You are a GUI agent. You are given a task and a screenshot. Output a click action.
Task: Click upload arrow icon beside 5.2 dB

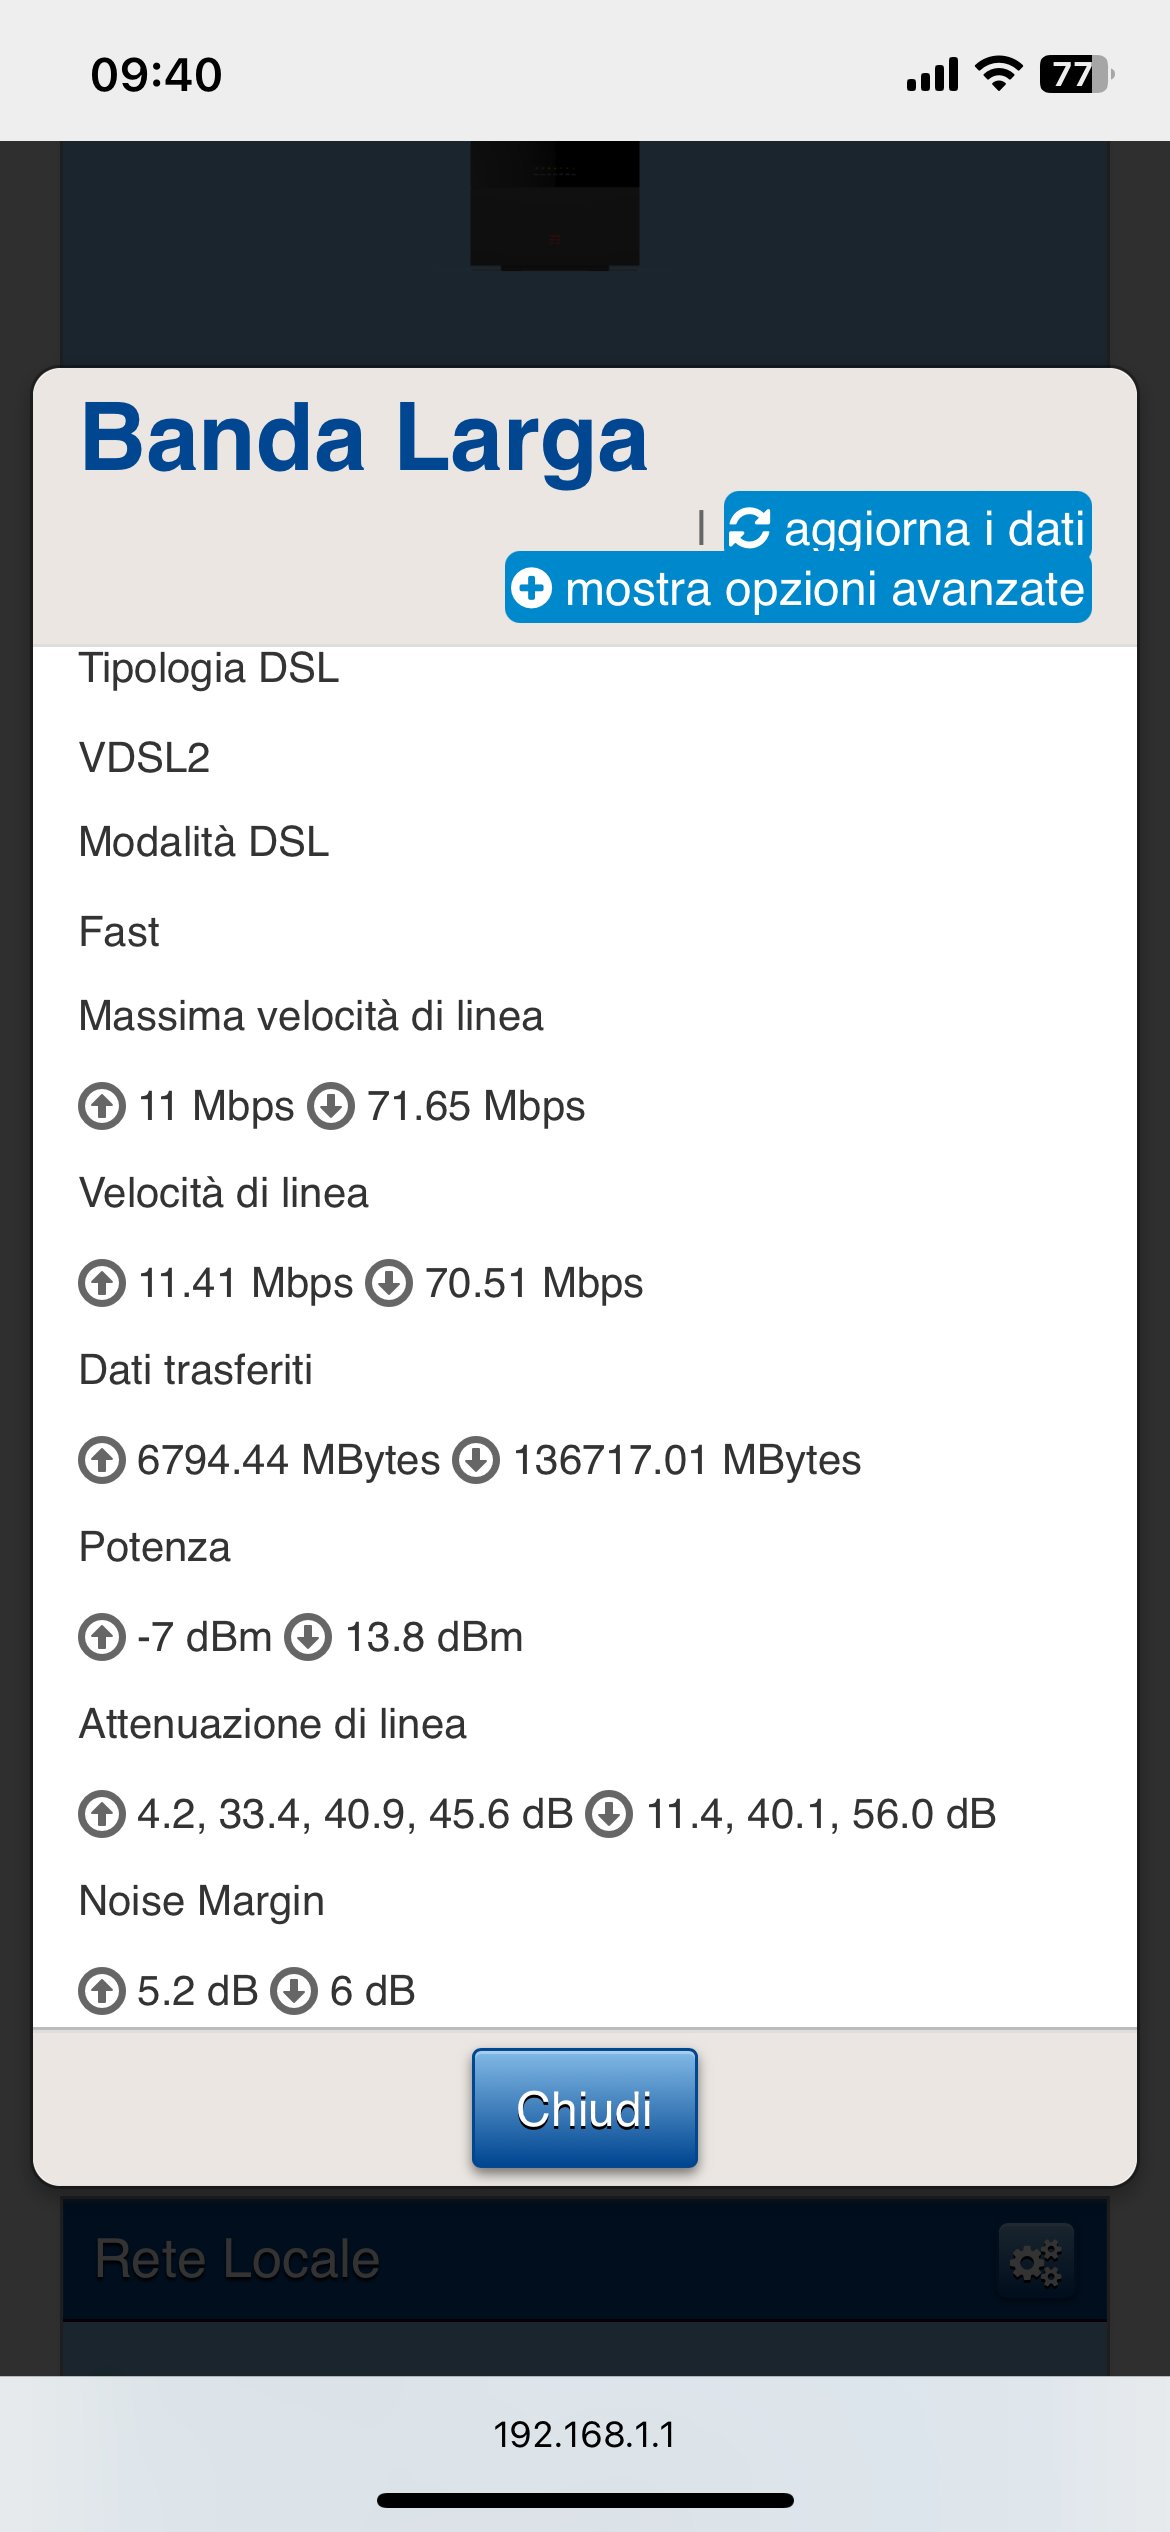(x=102, y=1990)
